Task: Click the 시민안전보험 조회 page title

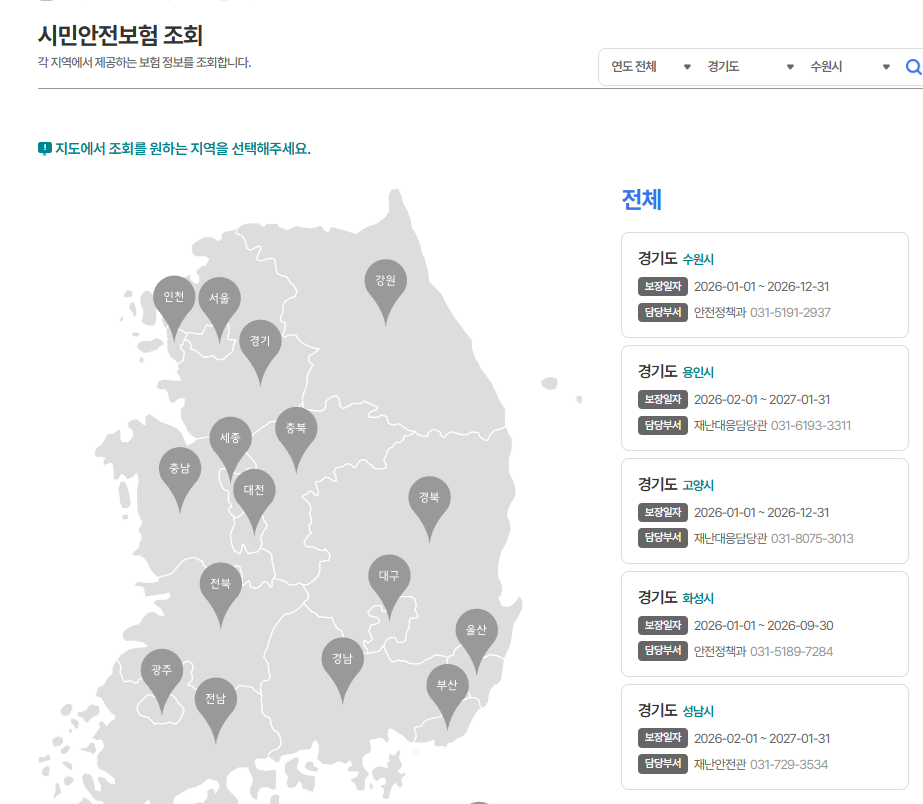Action: (x=121, y=35)
